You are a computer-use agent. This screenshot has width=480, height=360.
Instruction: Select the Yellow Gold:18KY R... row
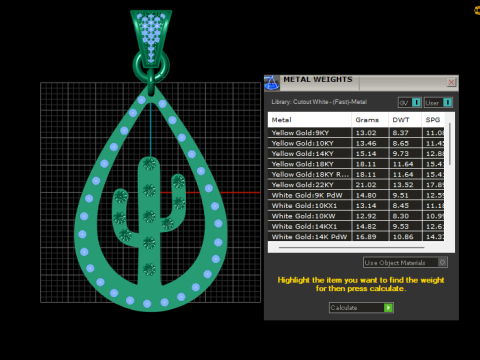click(356, 174)
